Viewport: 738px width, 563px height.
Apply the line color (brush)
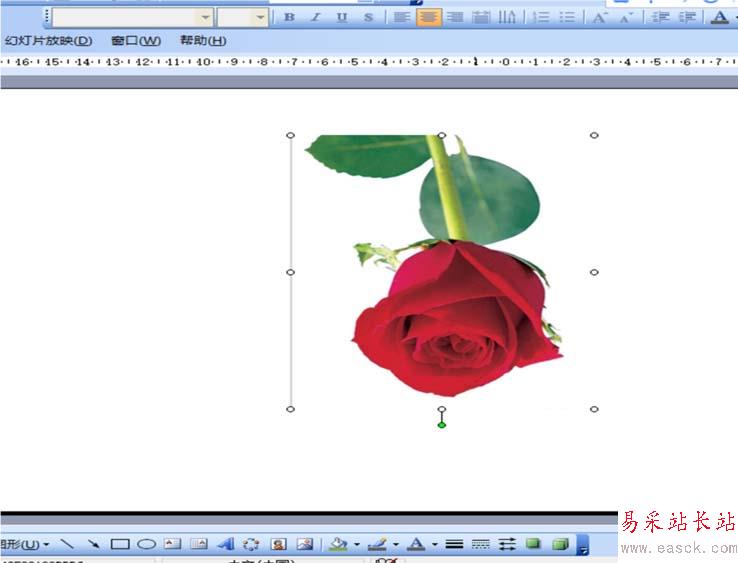pyautogui.click(x=377, y=545)
